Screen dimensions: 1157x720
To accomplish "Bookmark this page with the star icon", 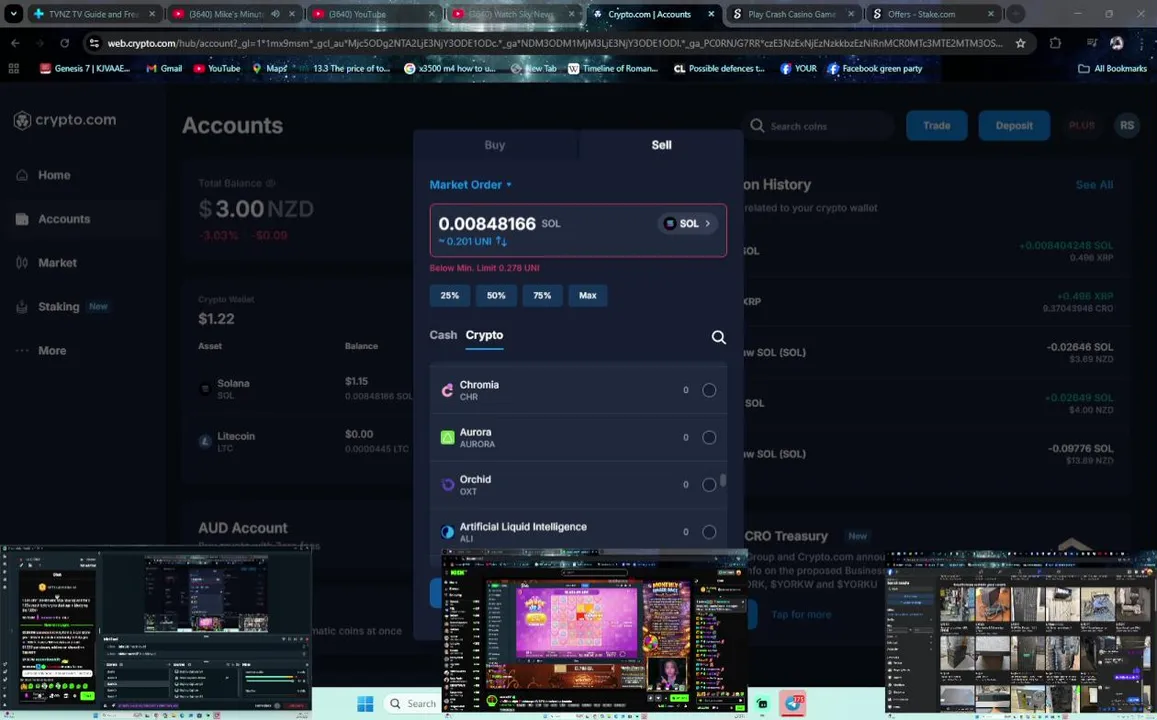I will click(1020, 43).
